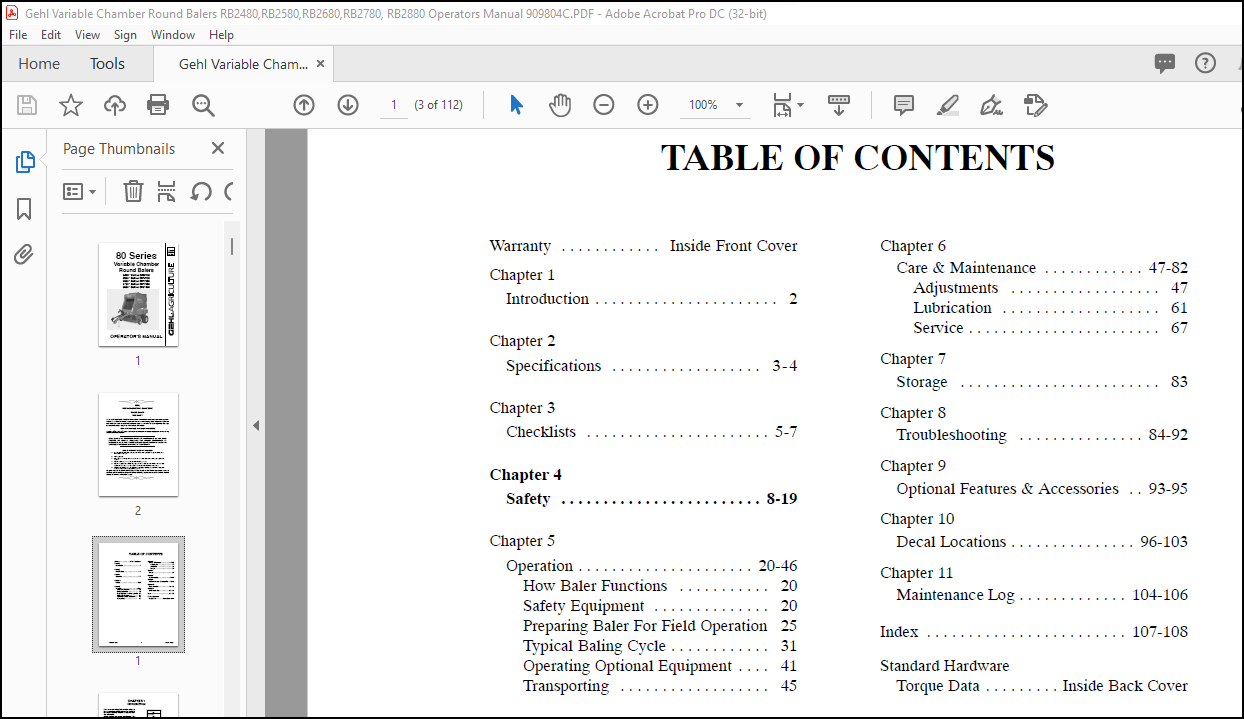Screen dimensions: 1244x719
Task: Open the Page Thumbnails sidebar icon
Action: [25, 162]
